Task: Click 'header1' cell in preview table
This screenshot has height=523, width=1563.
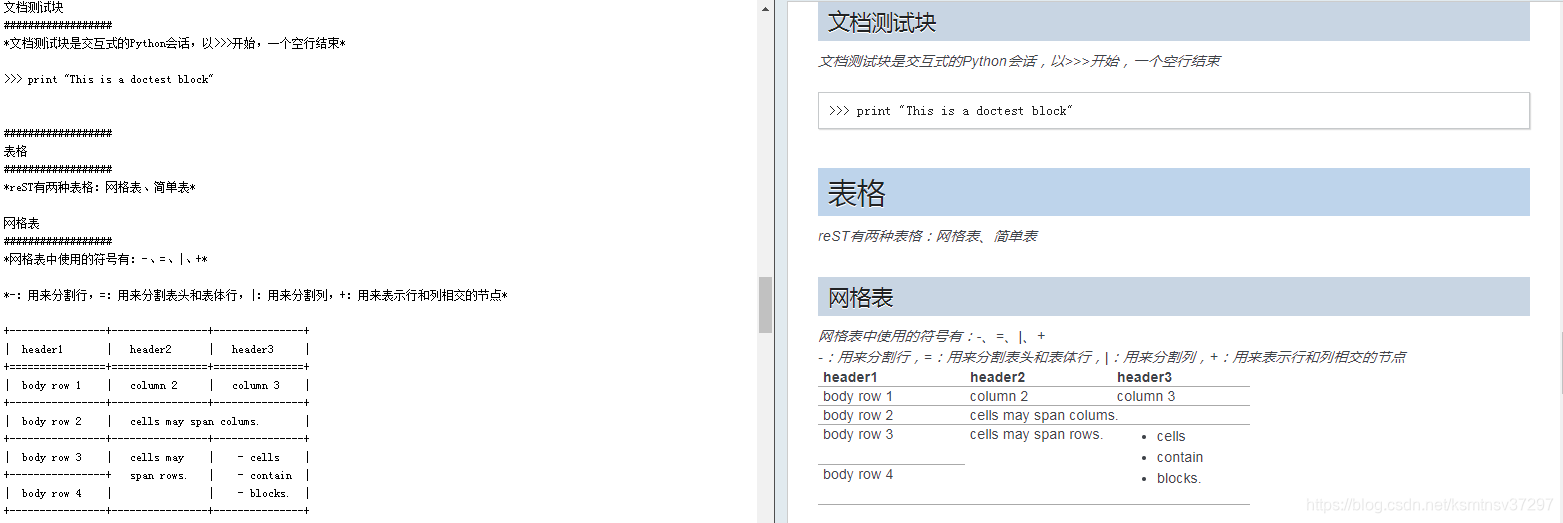Action: click(x=850, y=377)
